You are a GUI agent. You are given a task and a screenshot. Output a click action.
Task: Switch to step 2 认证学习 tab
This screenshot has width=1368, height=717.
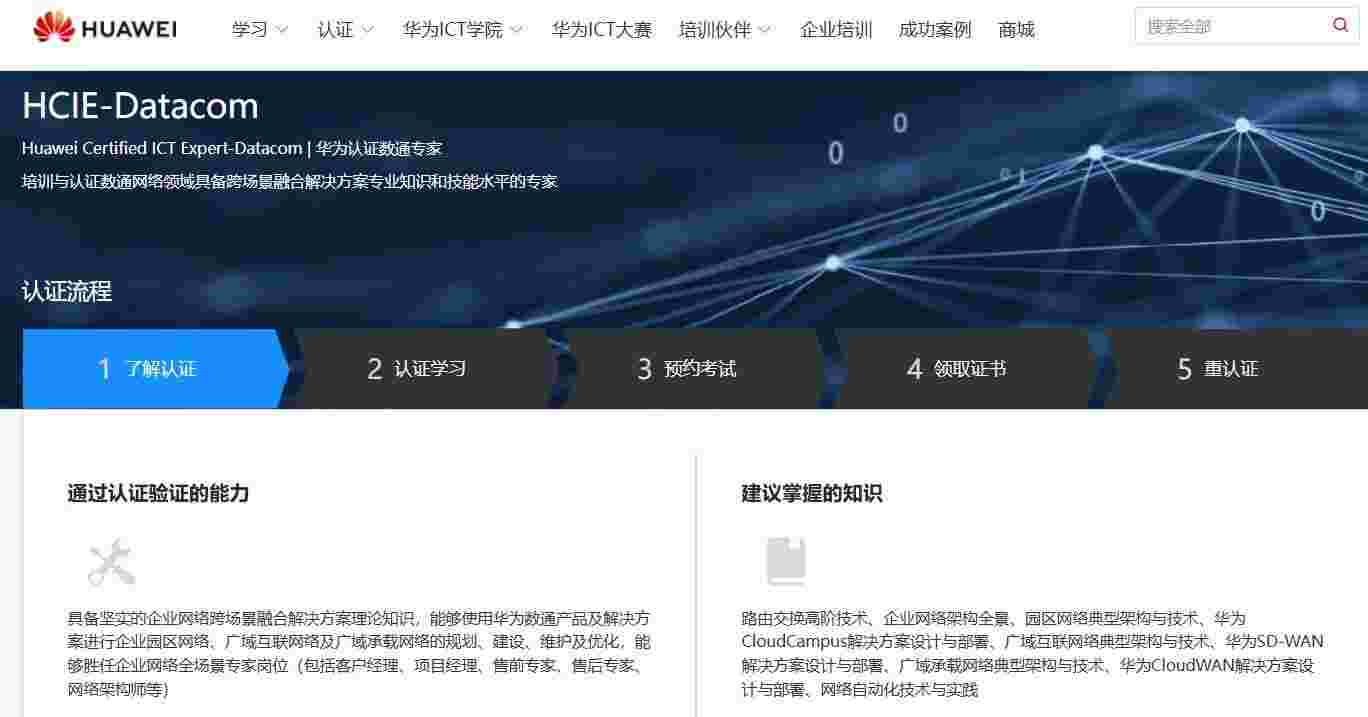pyautogui.click(x=420, y=369)
